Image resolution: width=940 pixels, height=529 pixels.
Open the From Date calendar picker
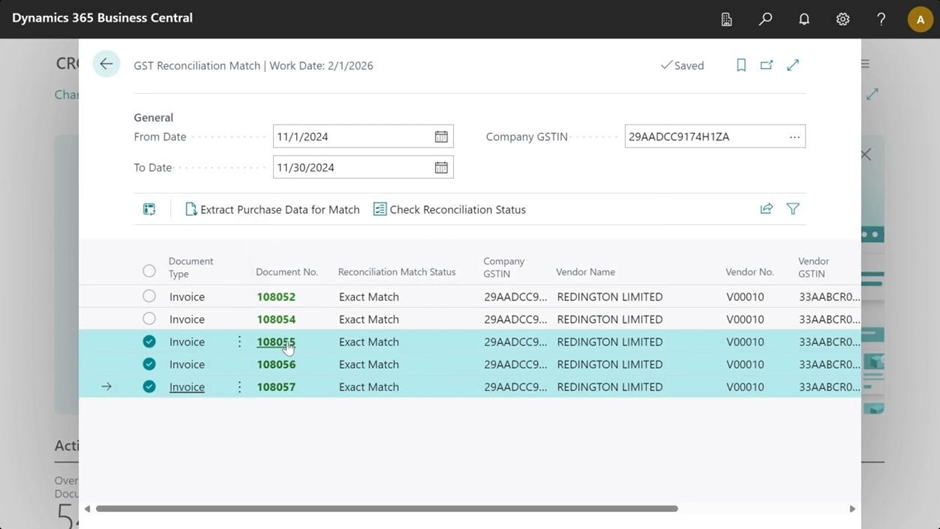pos(441,137)
